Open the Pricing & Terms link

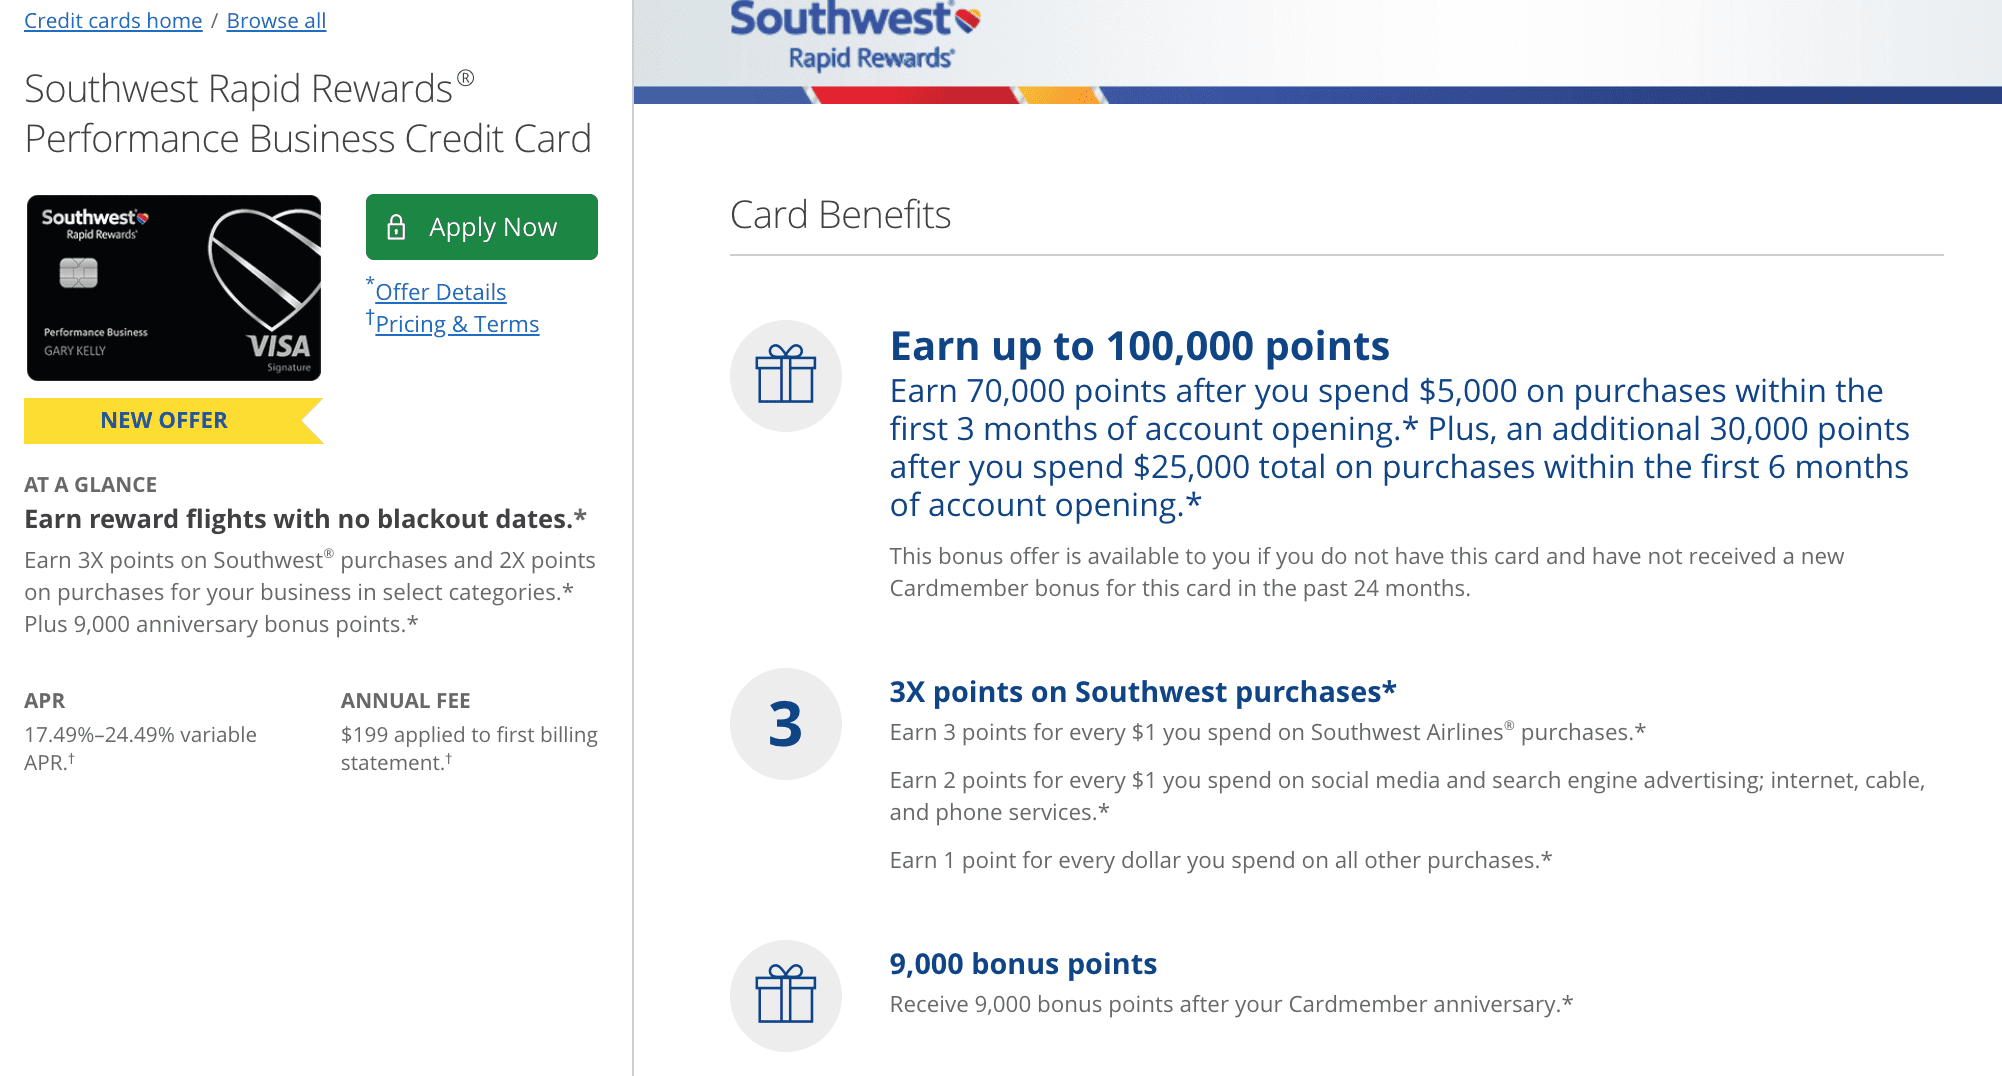[457, 324]
